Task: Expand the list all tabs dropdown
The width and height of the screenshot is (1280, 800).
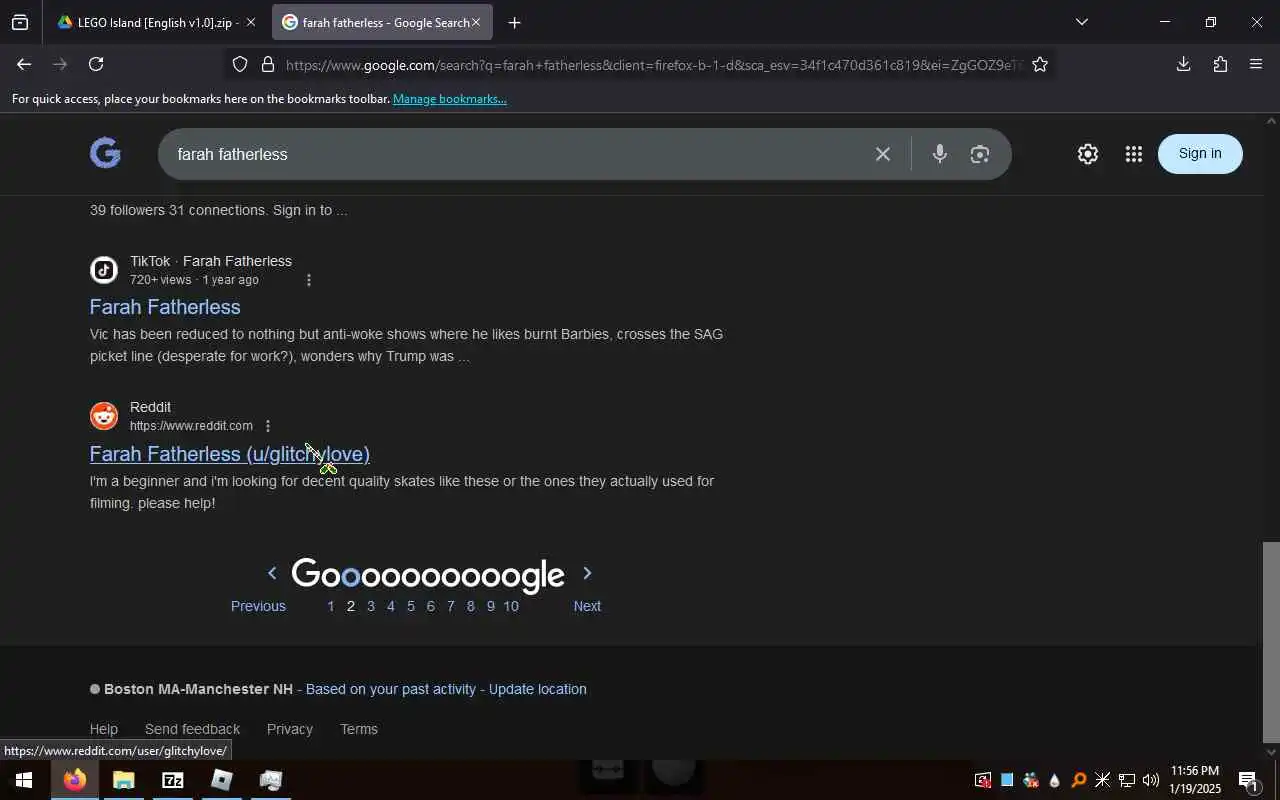Action: [x=1081, y=22]
